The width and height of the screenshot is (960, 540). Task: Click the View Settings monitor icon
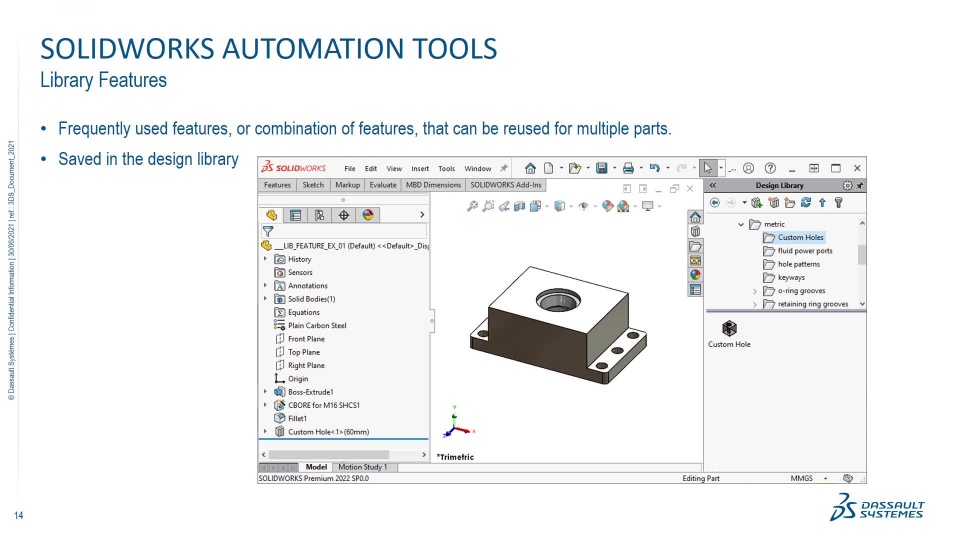point(647,206)
